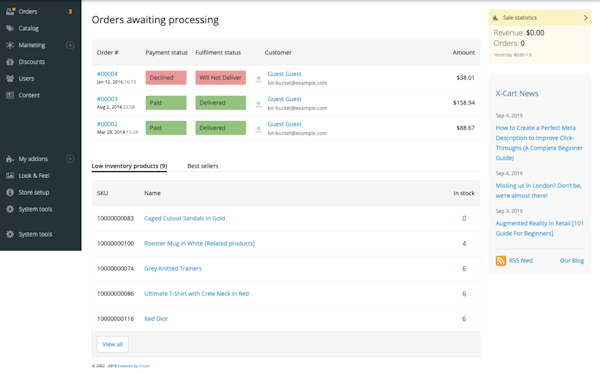
Task: Open the Catalog menu item
Action: (x=29, y=28)
